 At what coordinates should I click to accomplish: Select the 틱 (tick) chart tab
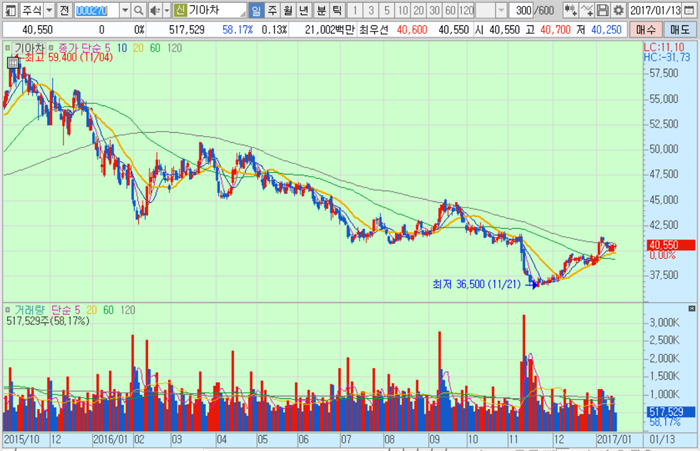click(336, 9)
